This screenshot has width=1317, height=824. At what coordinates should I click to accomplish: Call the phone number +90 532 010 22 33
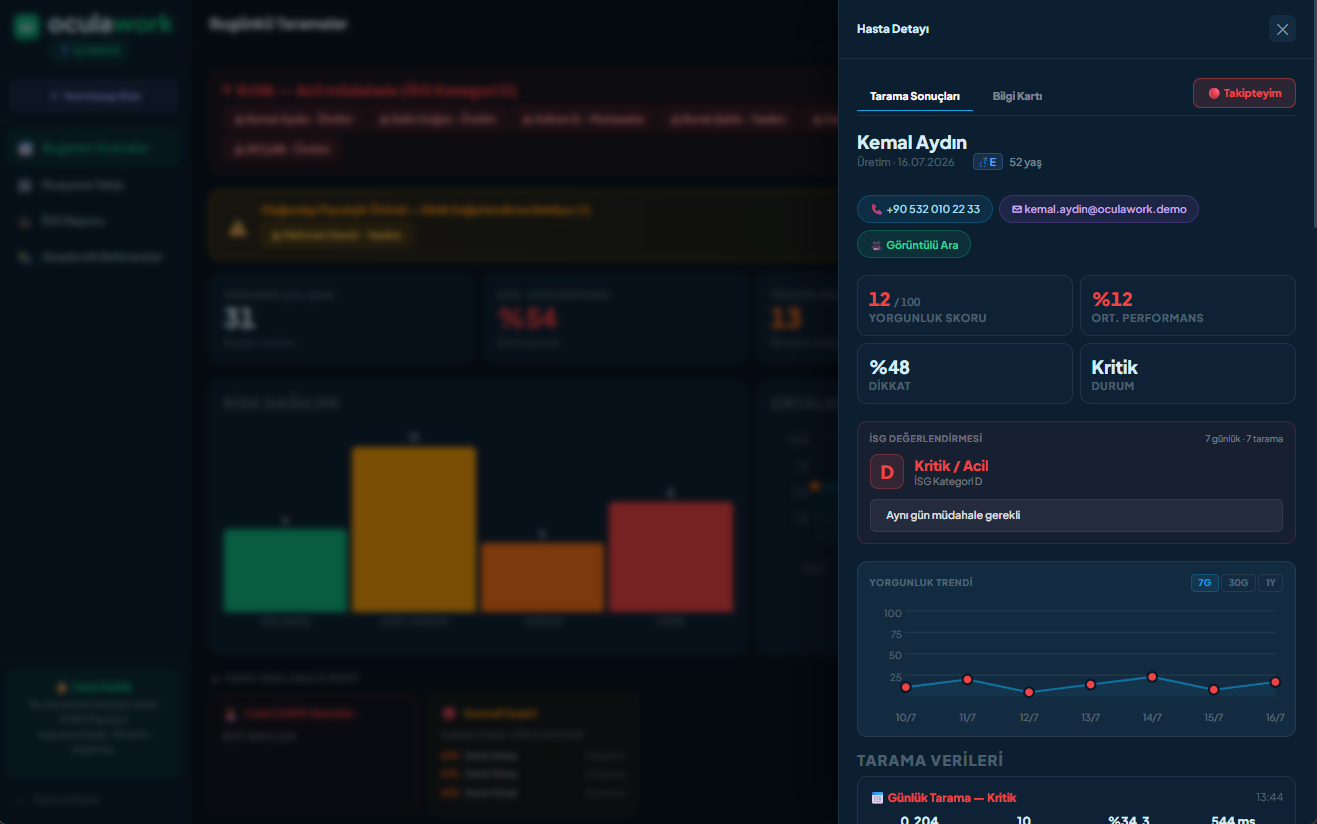[925, 209]
